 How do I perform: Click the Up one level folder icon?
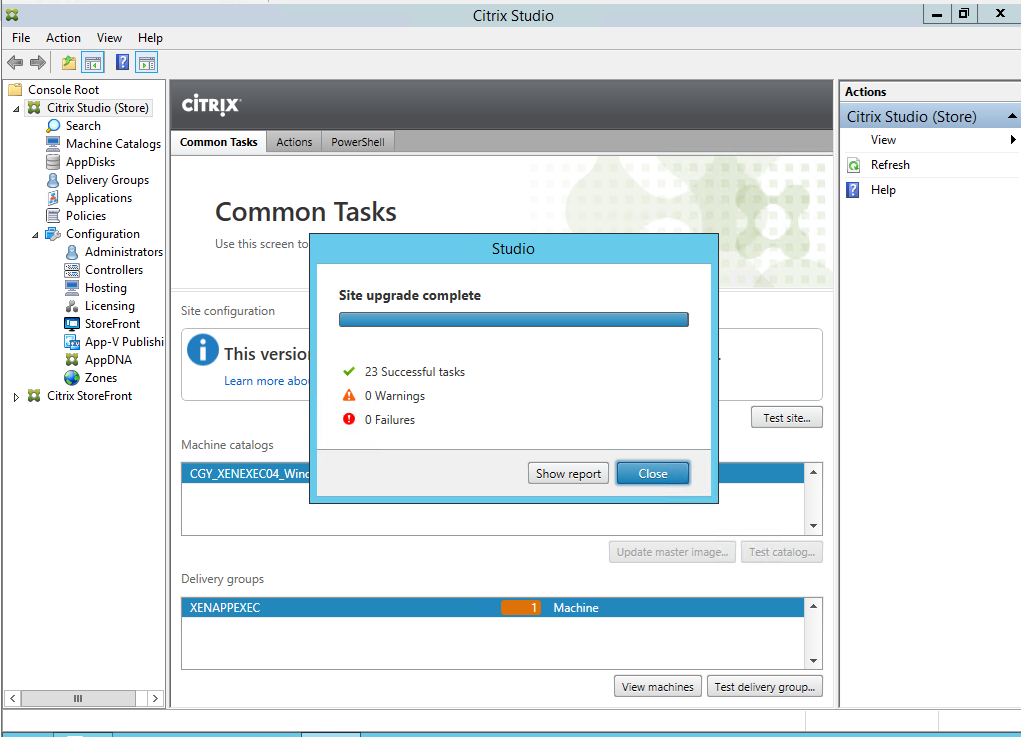click(x=68, y=63)
